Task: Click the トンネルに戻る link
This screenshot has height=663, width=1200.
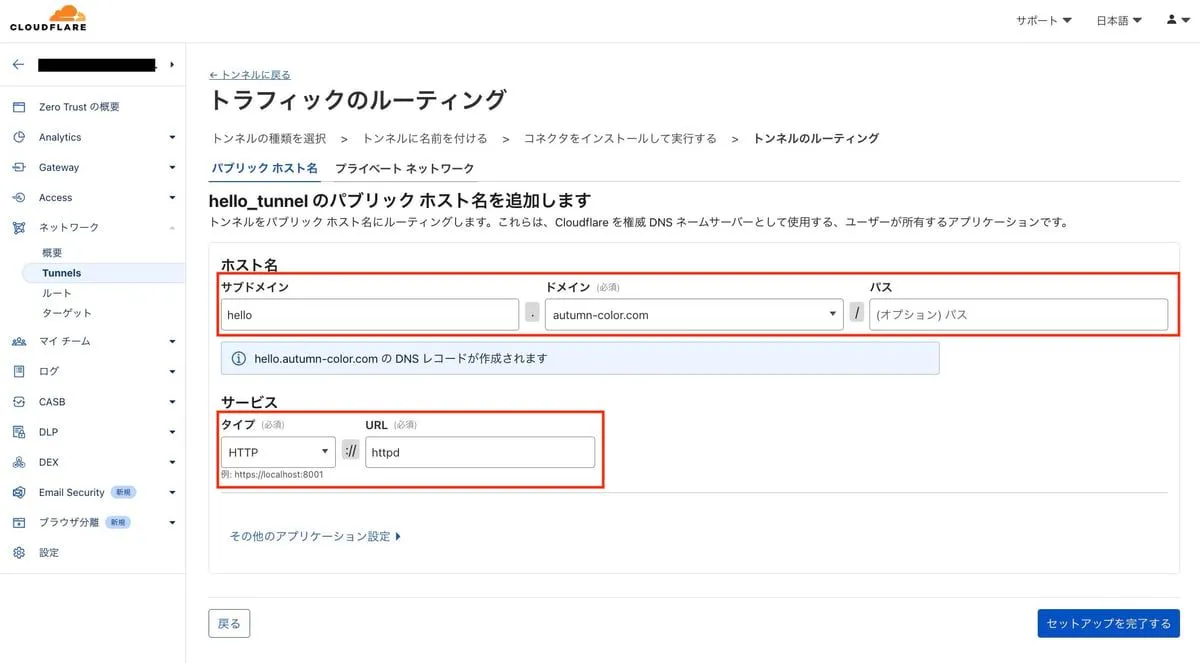Action: (250, 75)
